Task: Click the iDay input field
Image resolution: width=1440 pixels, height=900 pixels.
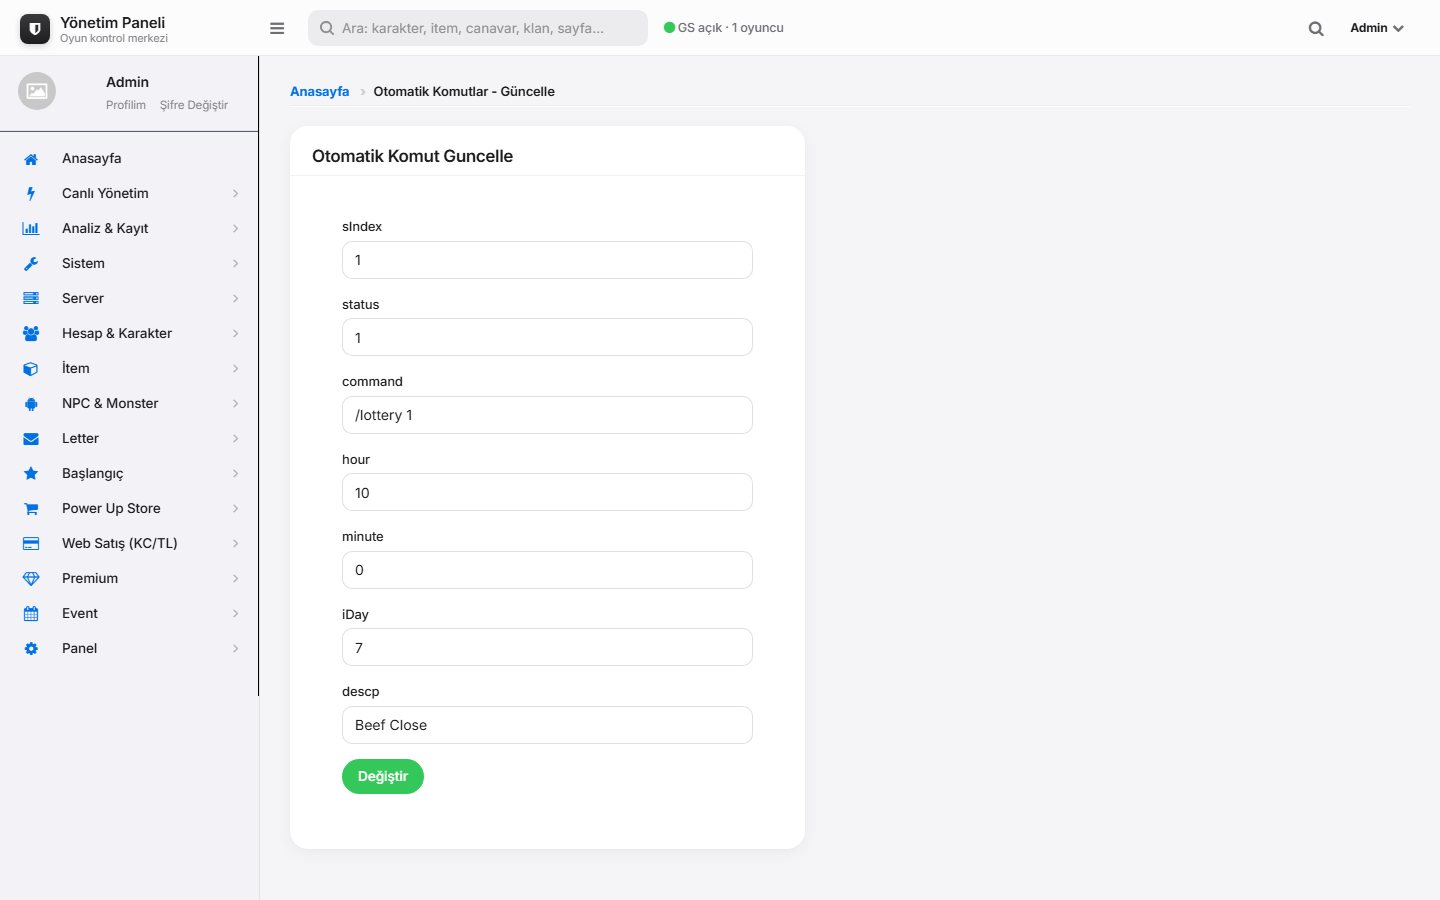Action: coord(547,648)
